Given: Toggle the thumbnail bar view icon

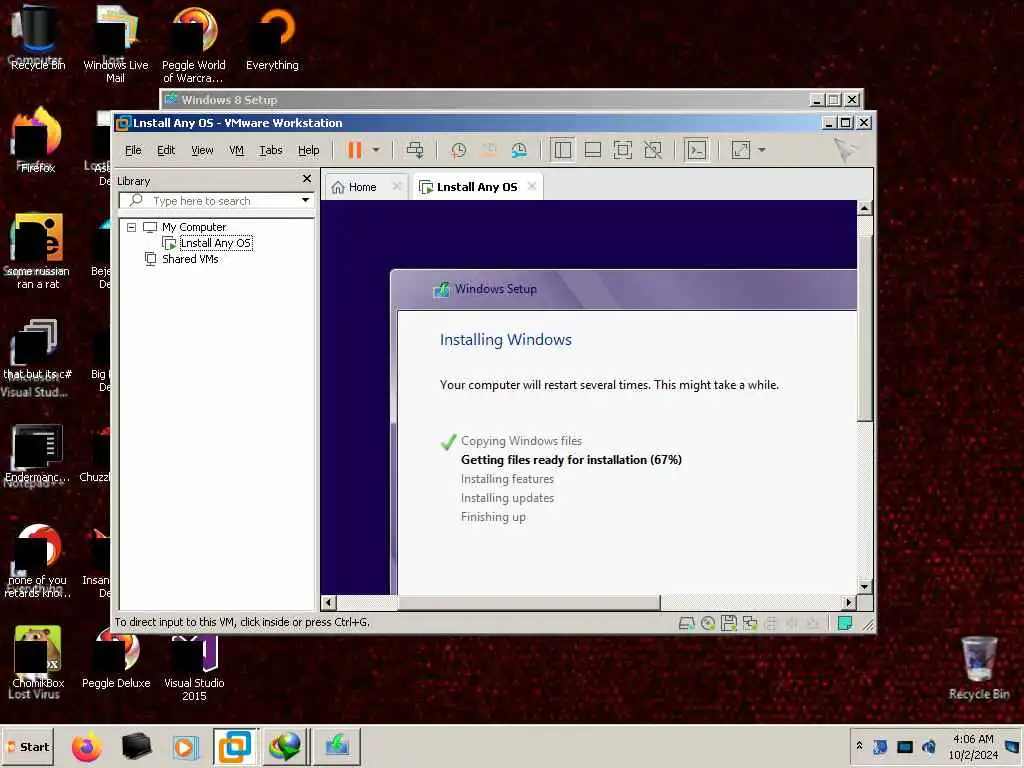Looking at the screenshot, I should 592,150.
